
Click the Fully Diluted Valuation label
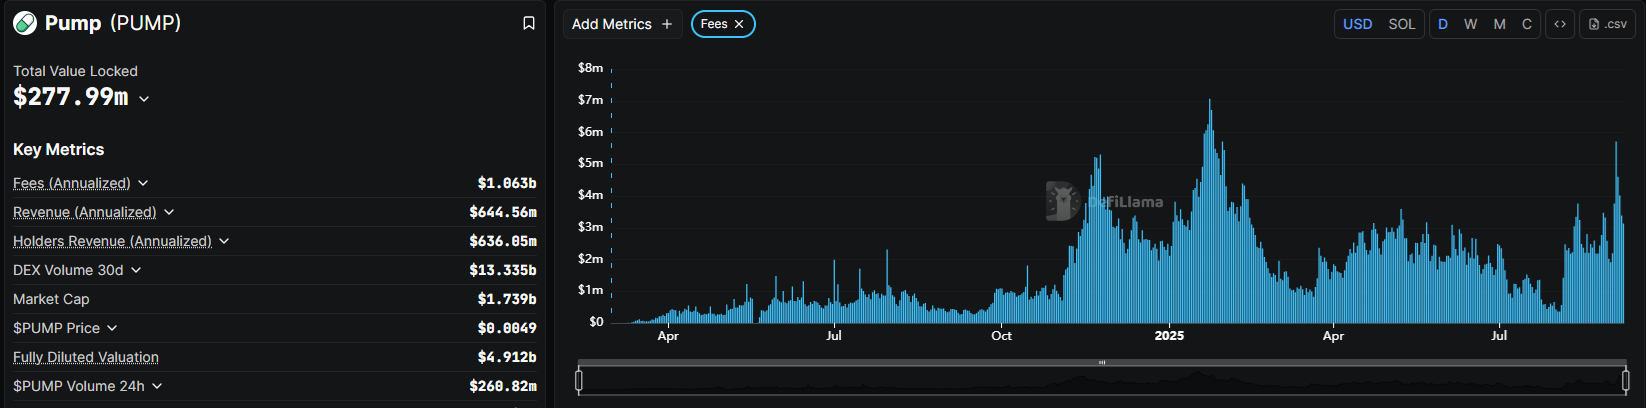coord(86,357)
